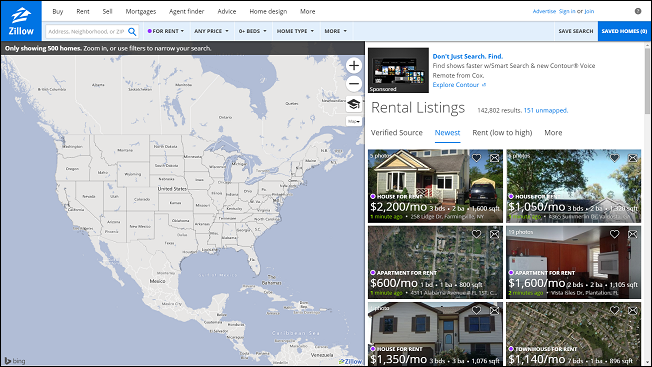Open the Mortgages menu
Viewport: 652px width, 367px height.
pos(141,12)
